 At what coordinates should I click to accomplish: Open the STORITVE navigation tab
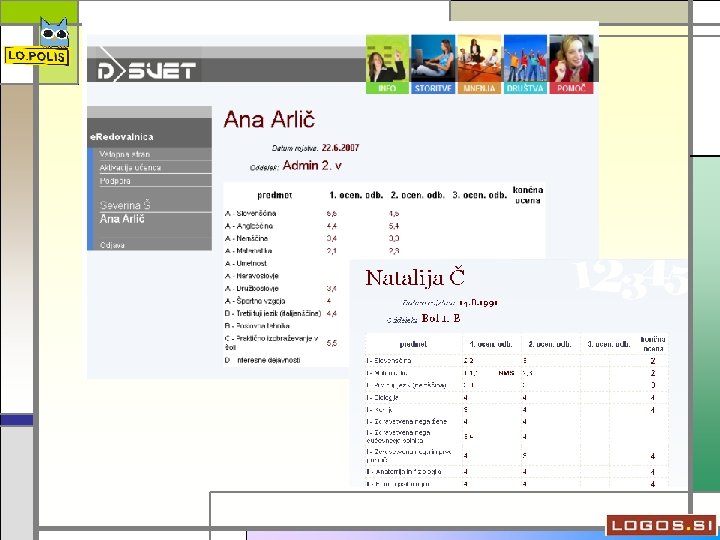(x=433, y=88)
